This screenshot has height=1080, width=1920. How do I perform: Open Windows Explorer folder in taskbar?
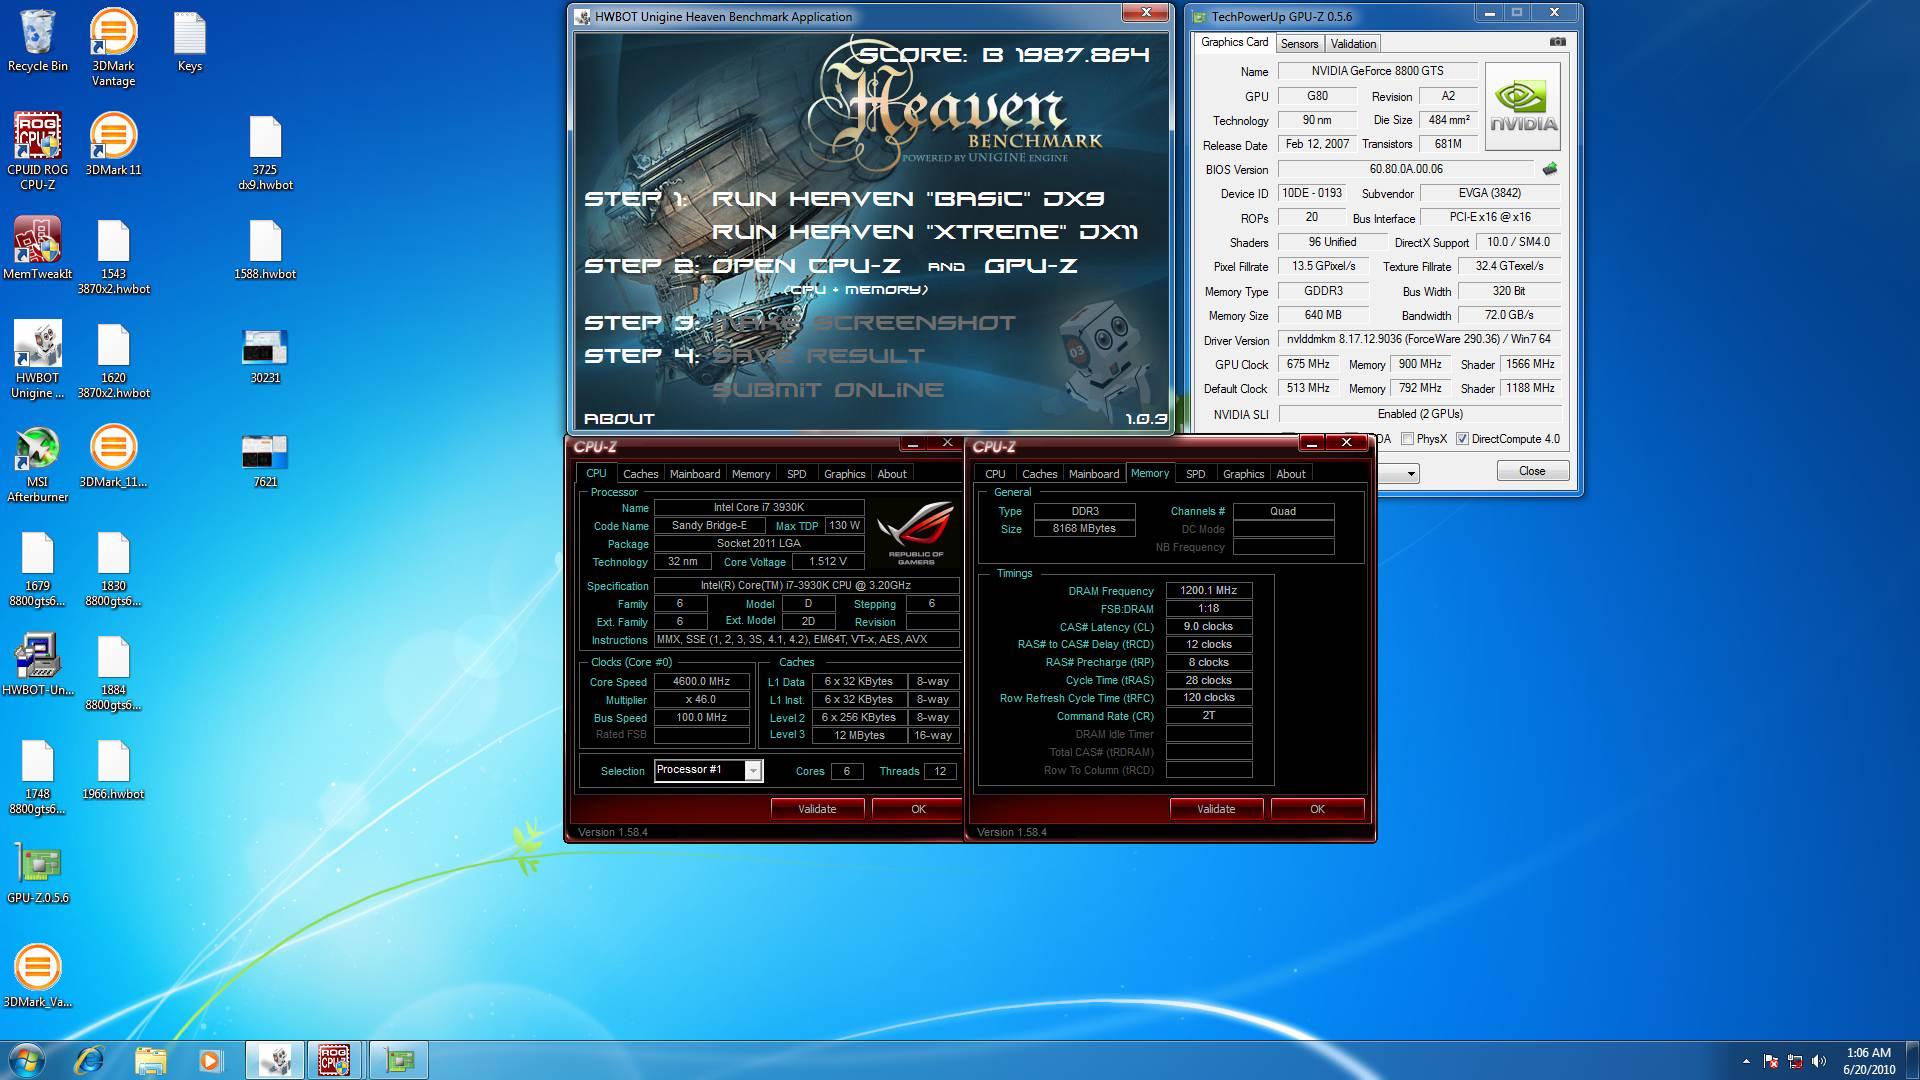coord(150,1060)
